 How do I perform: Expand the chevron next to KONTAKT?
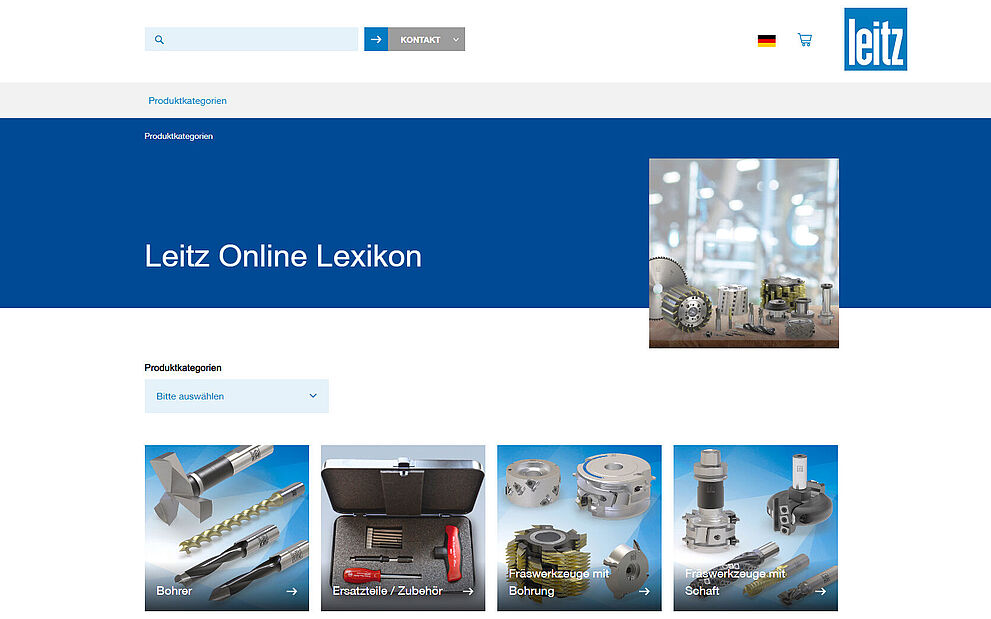click(x=456, y=39)
